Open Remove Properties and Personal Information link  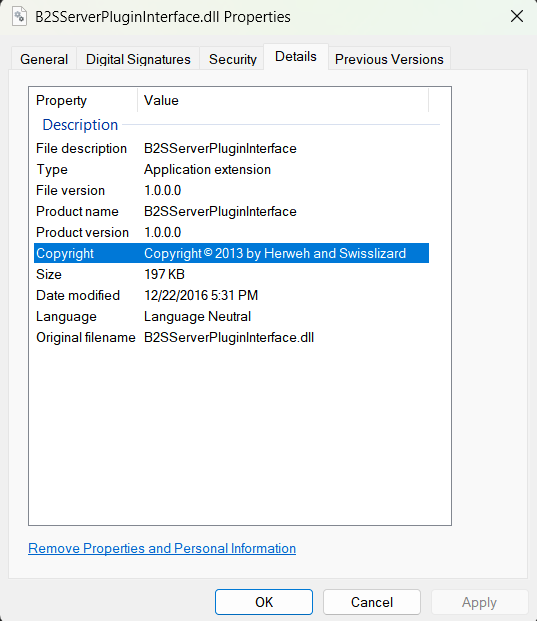162,548
